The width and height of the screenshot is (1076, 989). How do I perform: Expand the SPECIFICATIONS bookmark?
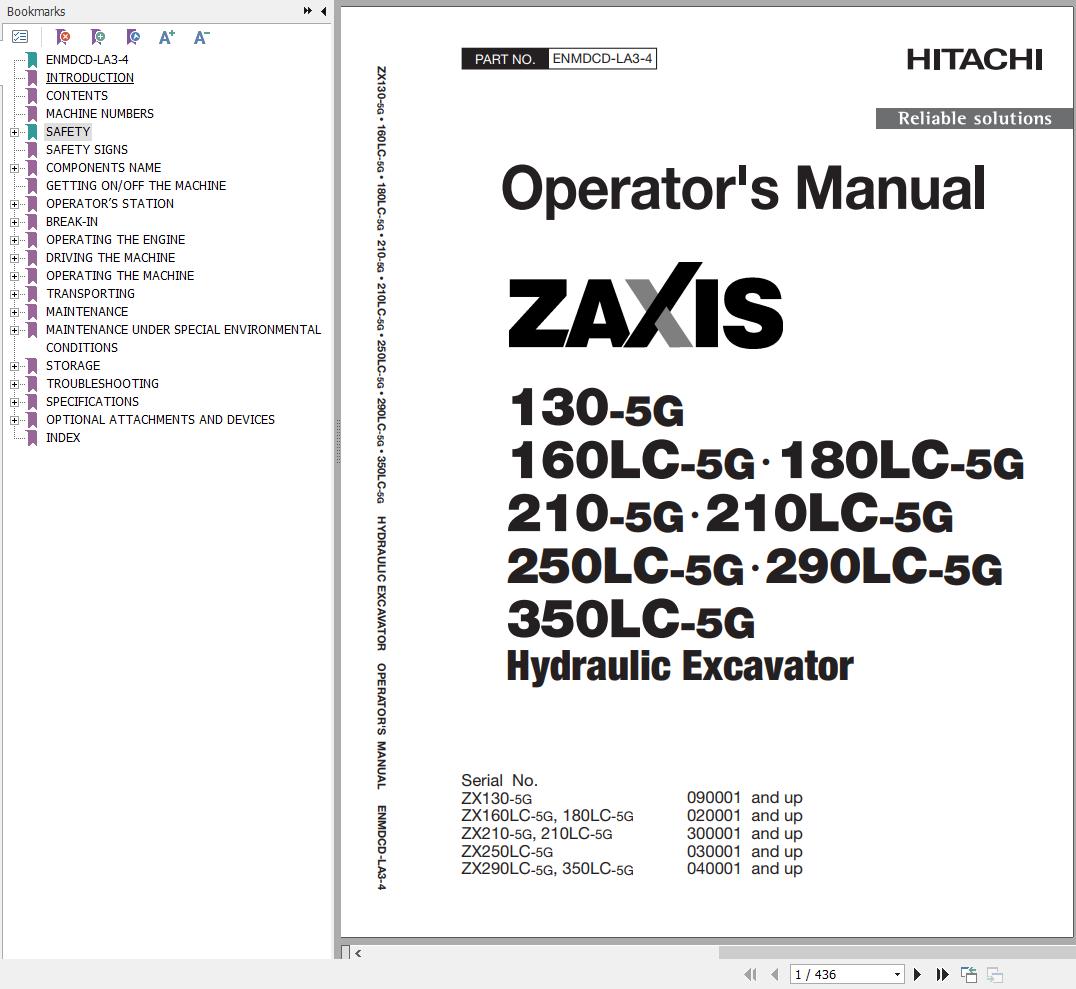click(x=14, y=402)
